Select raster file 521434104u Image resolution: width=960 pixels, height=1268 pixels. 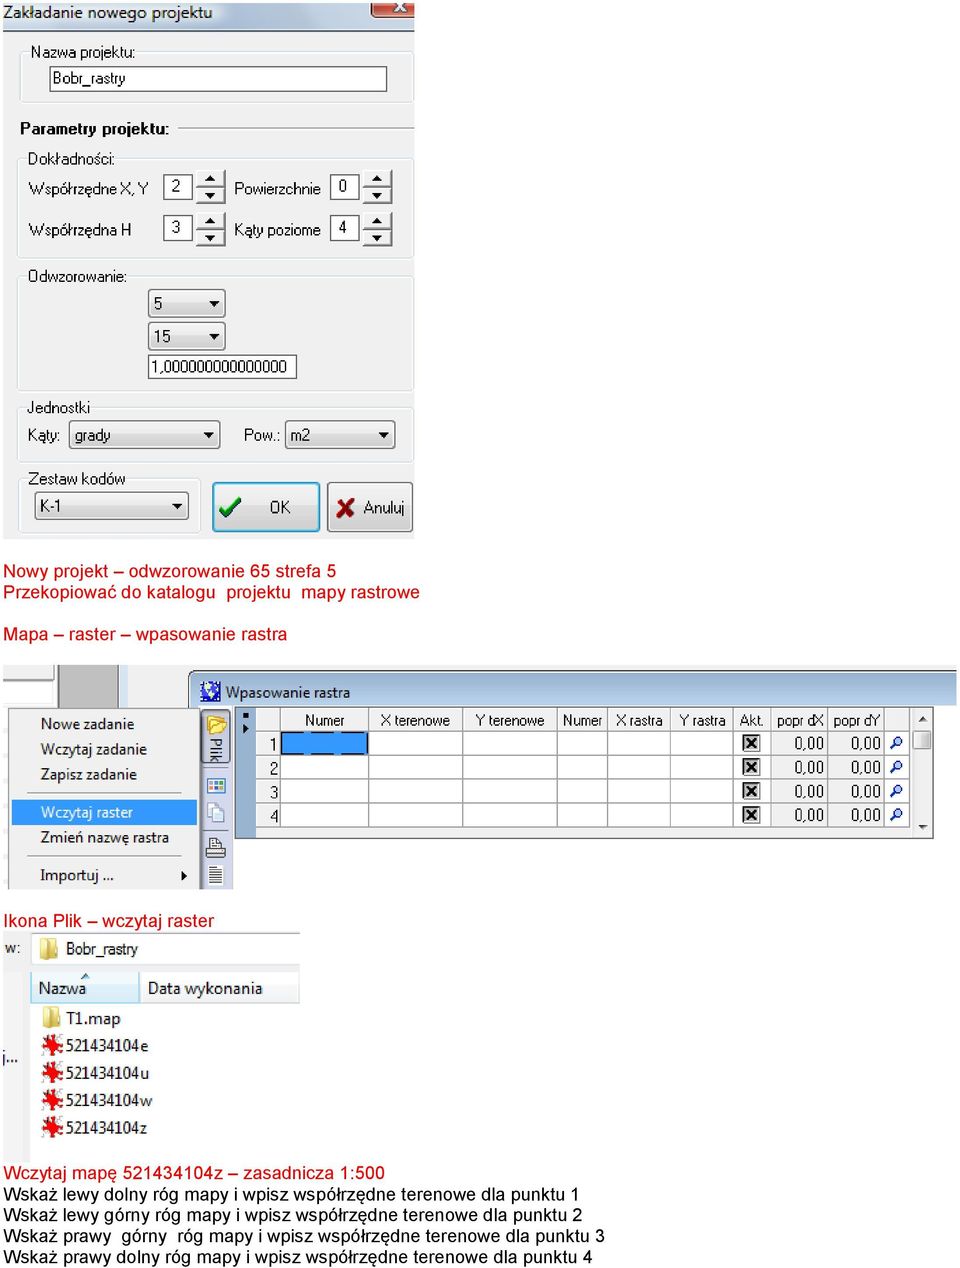(96, 1073)
